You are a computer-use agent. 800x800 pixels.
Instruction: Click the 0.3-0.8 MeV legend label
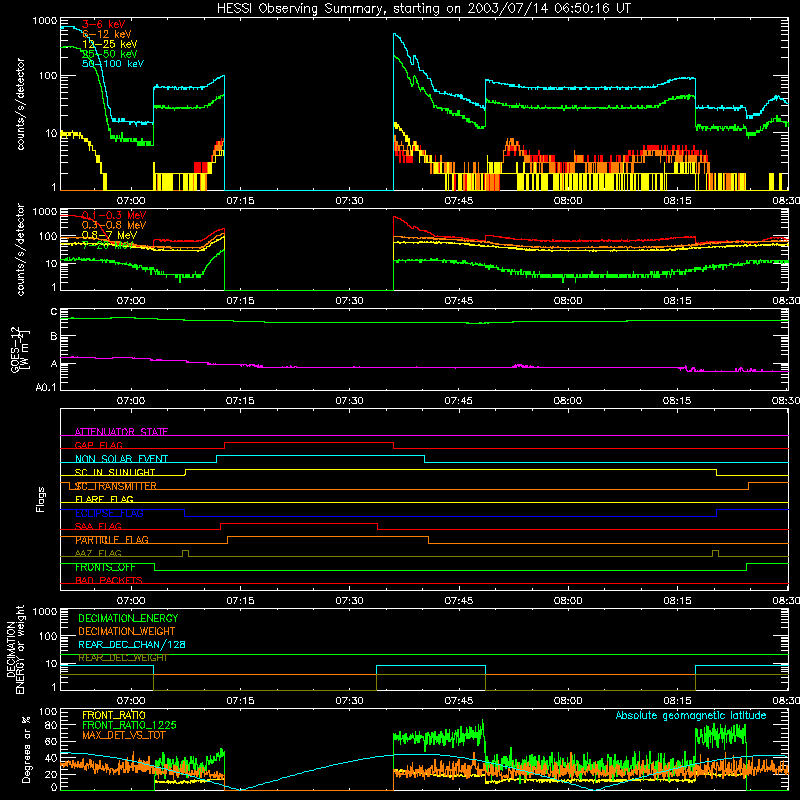coord(114,225)
